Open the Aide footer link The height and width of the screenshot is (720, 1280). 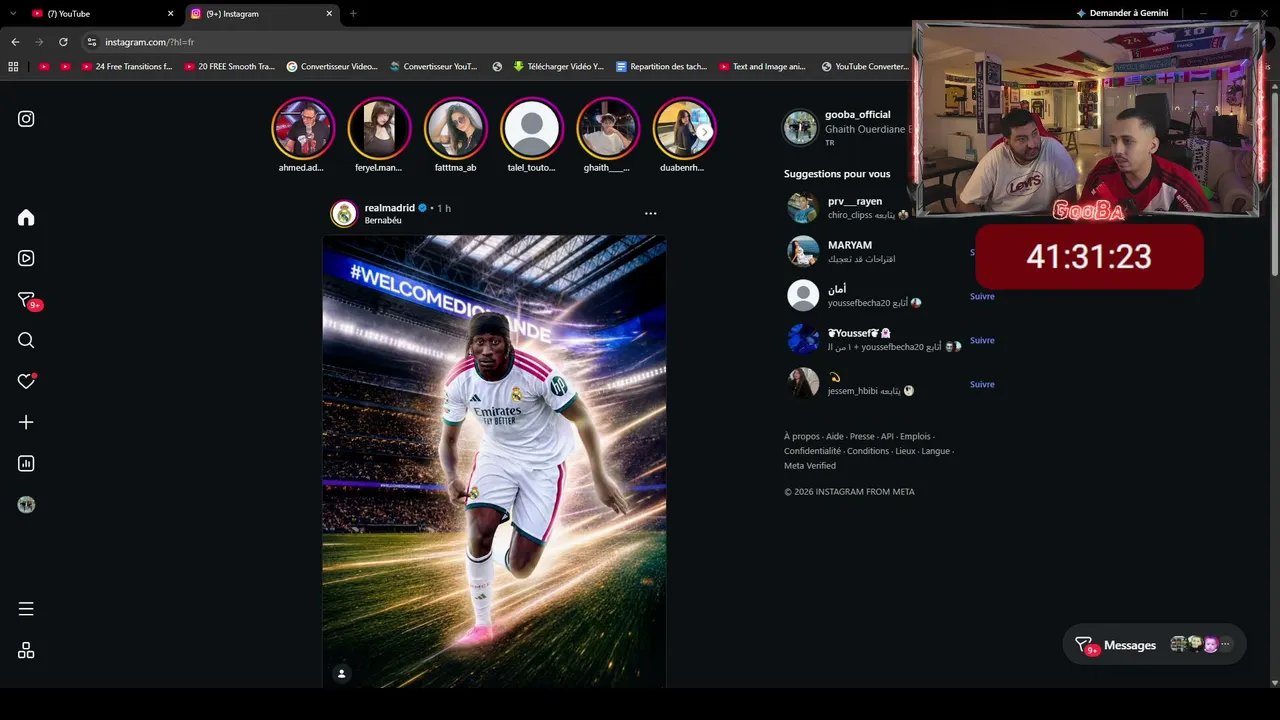[x=835, y=436]
